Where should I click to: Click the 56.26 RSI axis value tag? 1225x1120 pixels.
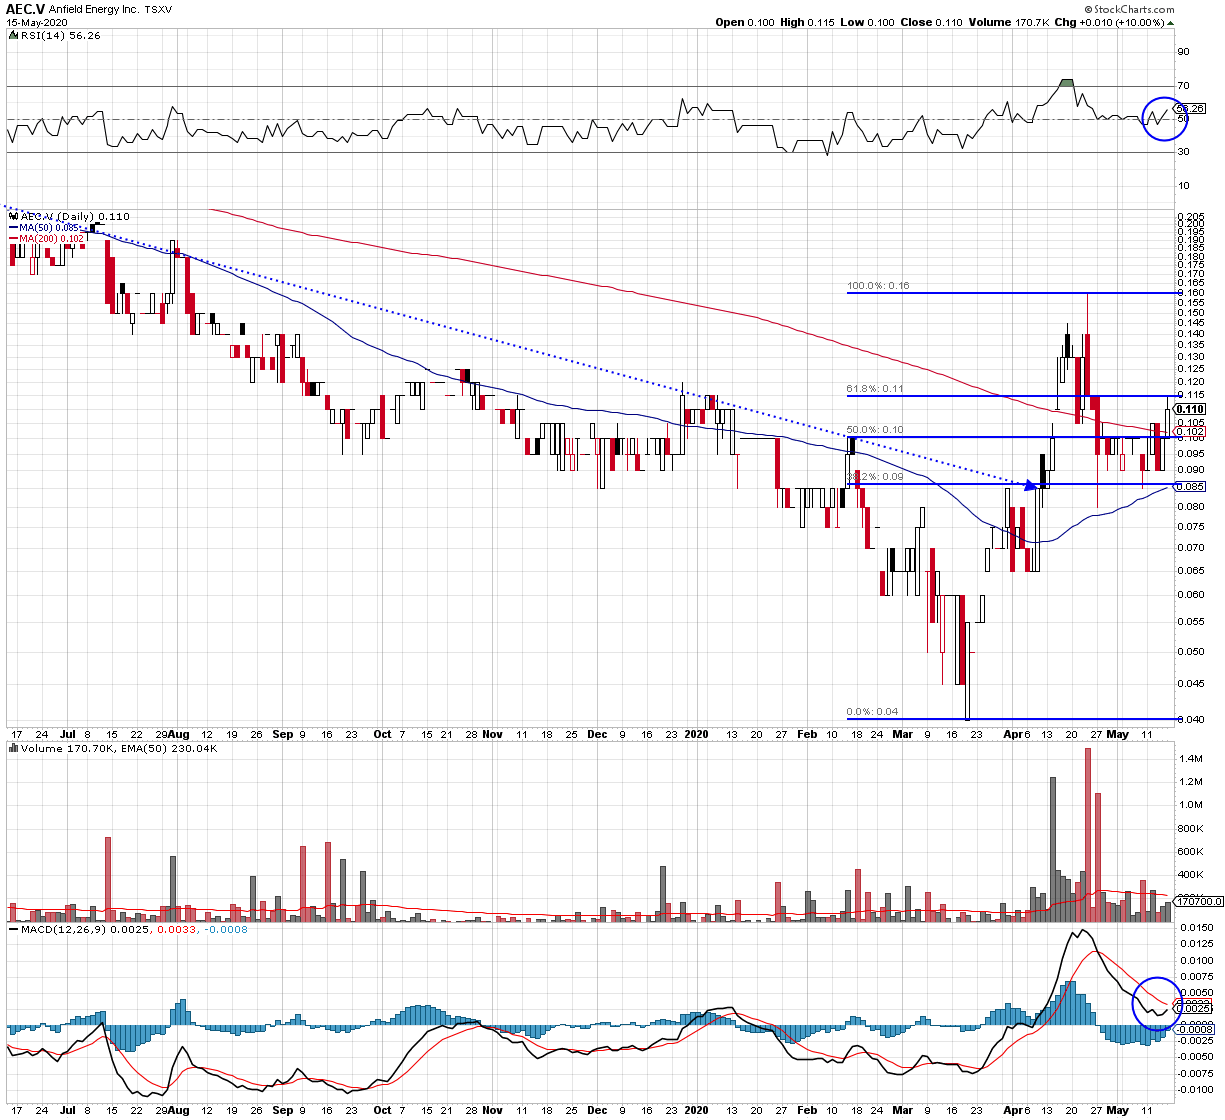coord(1191,108)
